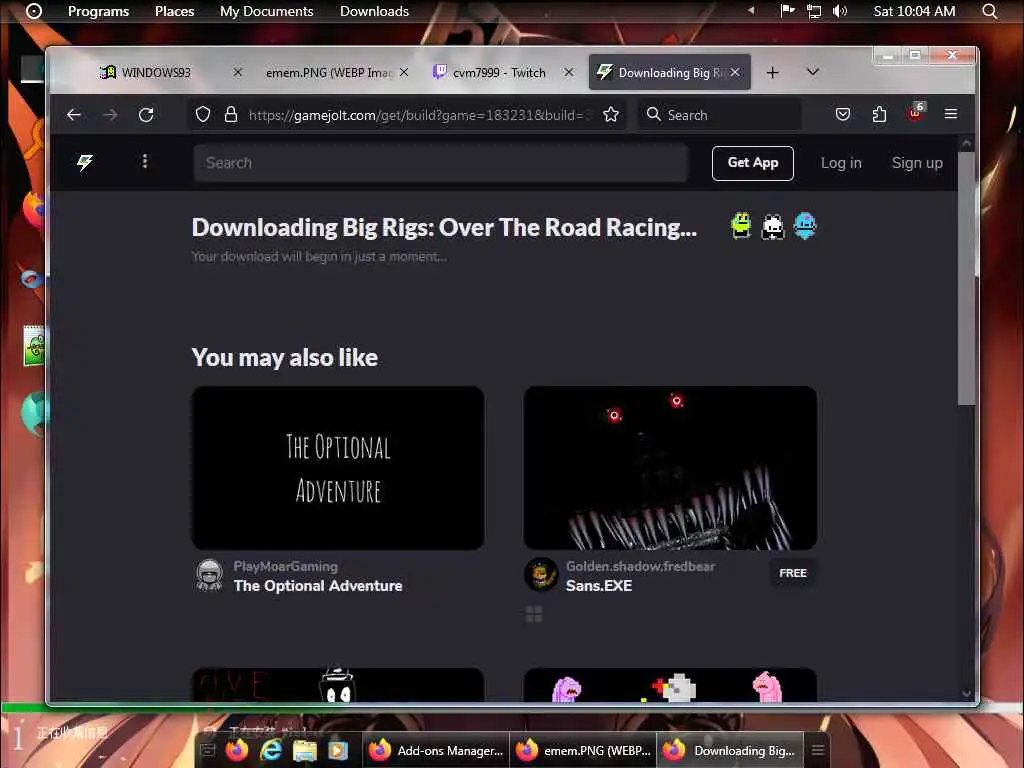1024x768 pixels.
Task: Select the Downloading Big Rigs tab
Action: pyautogui.click(x=669, y=72)
